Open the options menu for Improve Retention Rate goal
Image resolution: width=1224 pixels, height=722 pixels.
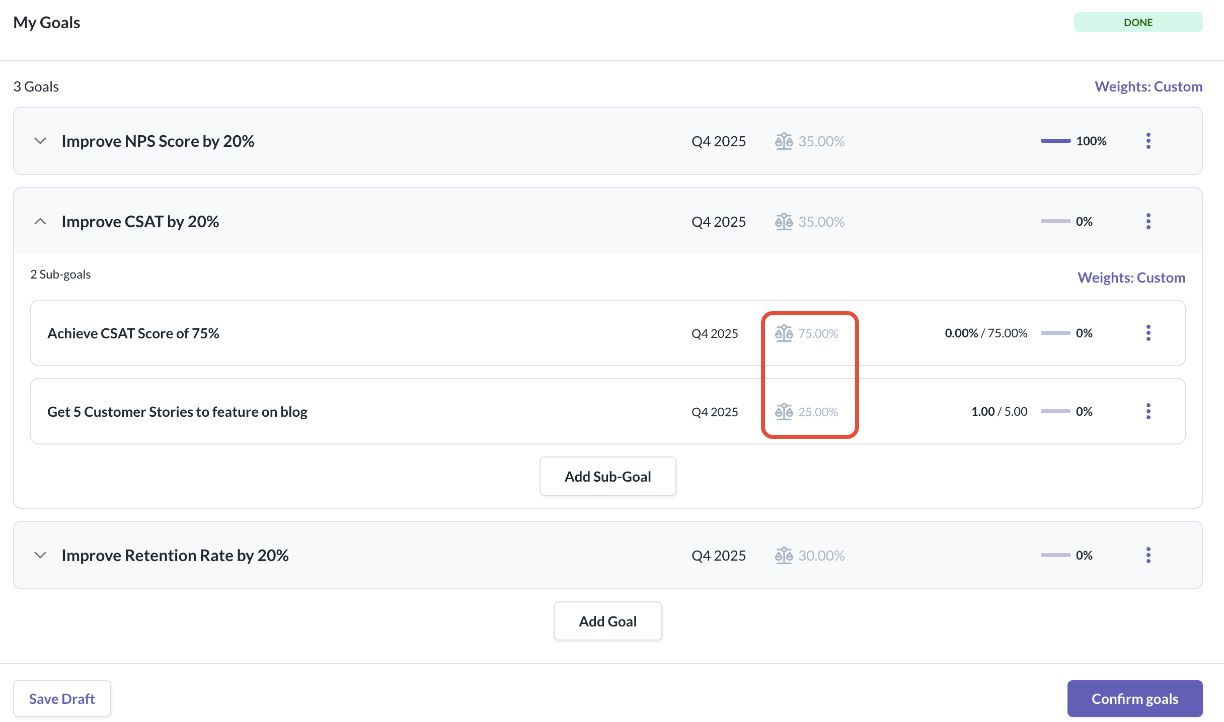[1148, 555]
